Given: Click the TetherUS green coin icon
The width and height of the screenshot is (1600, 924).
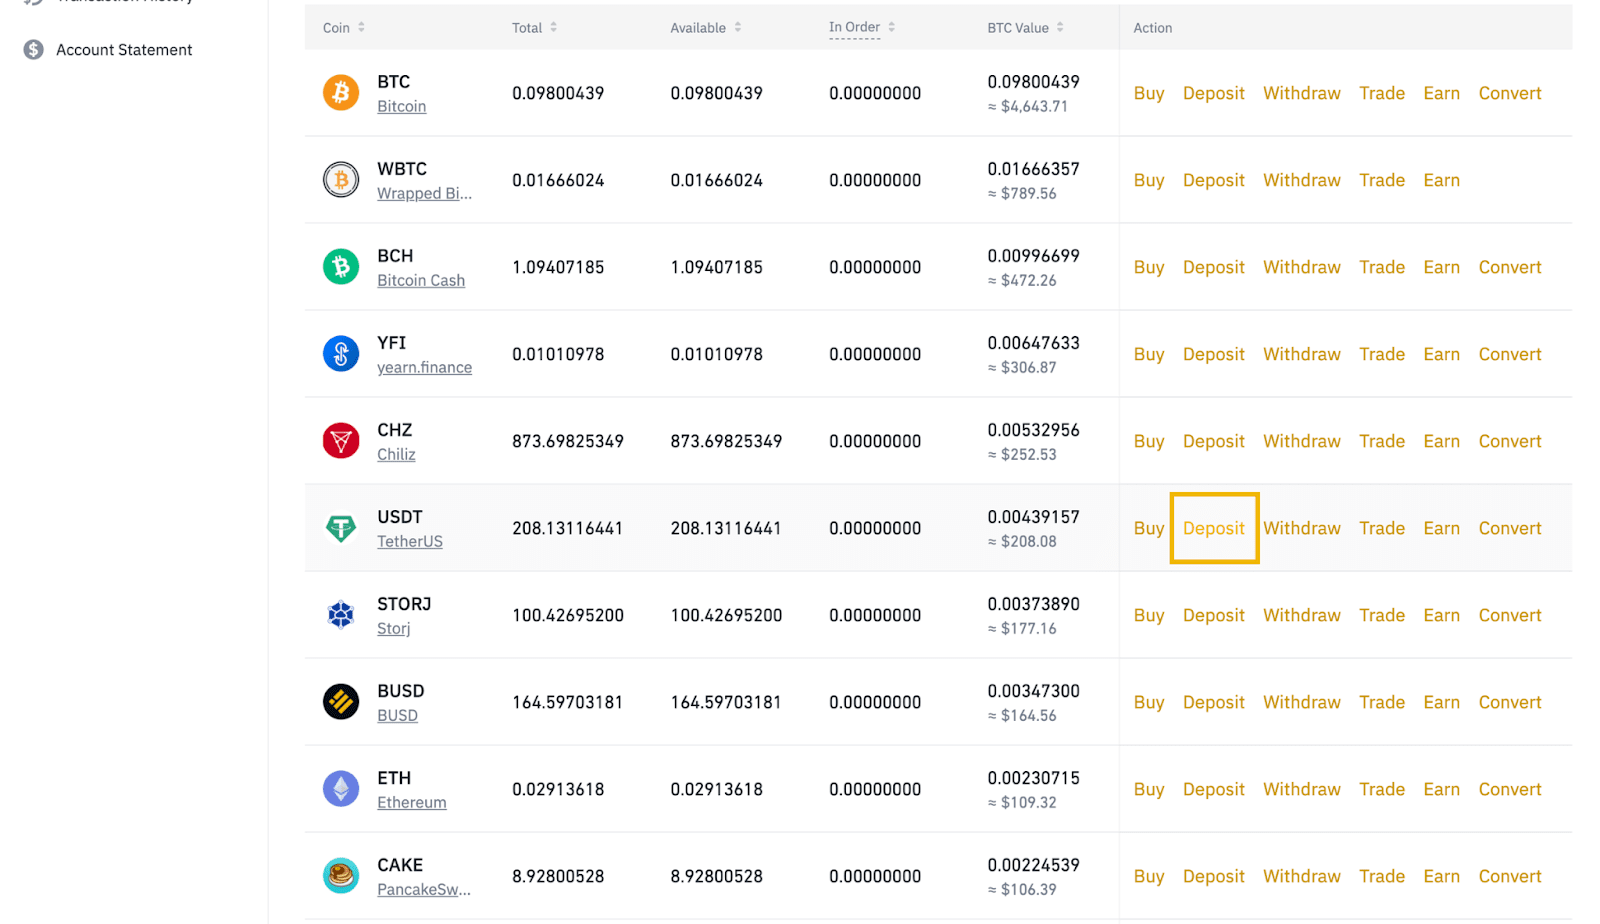Looking at the screenshot, I should point(341,528).
